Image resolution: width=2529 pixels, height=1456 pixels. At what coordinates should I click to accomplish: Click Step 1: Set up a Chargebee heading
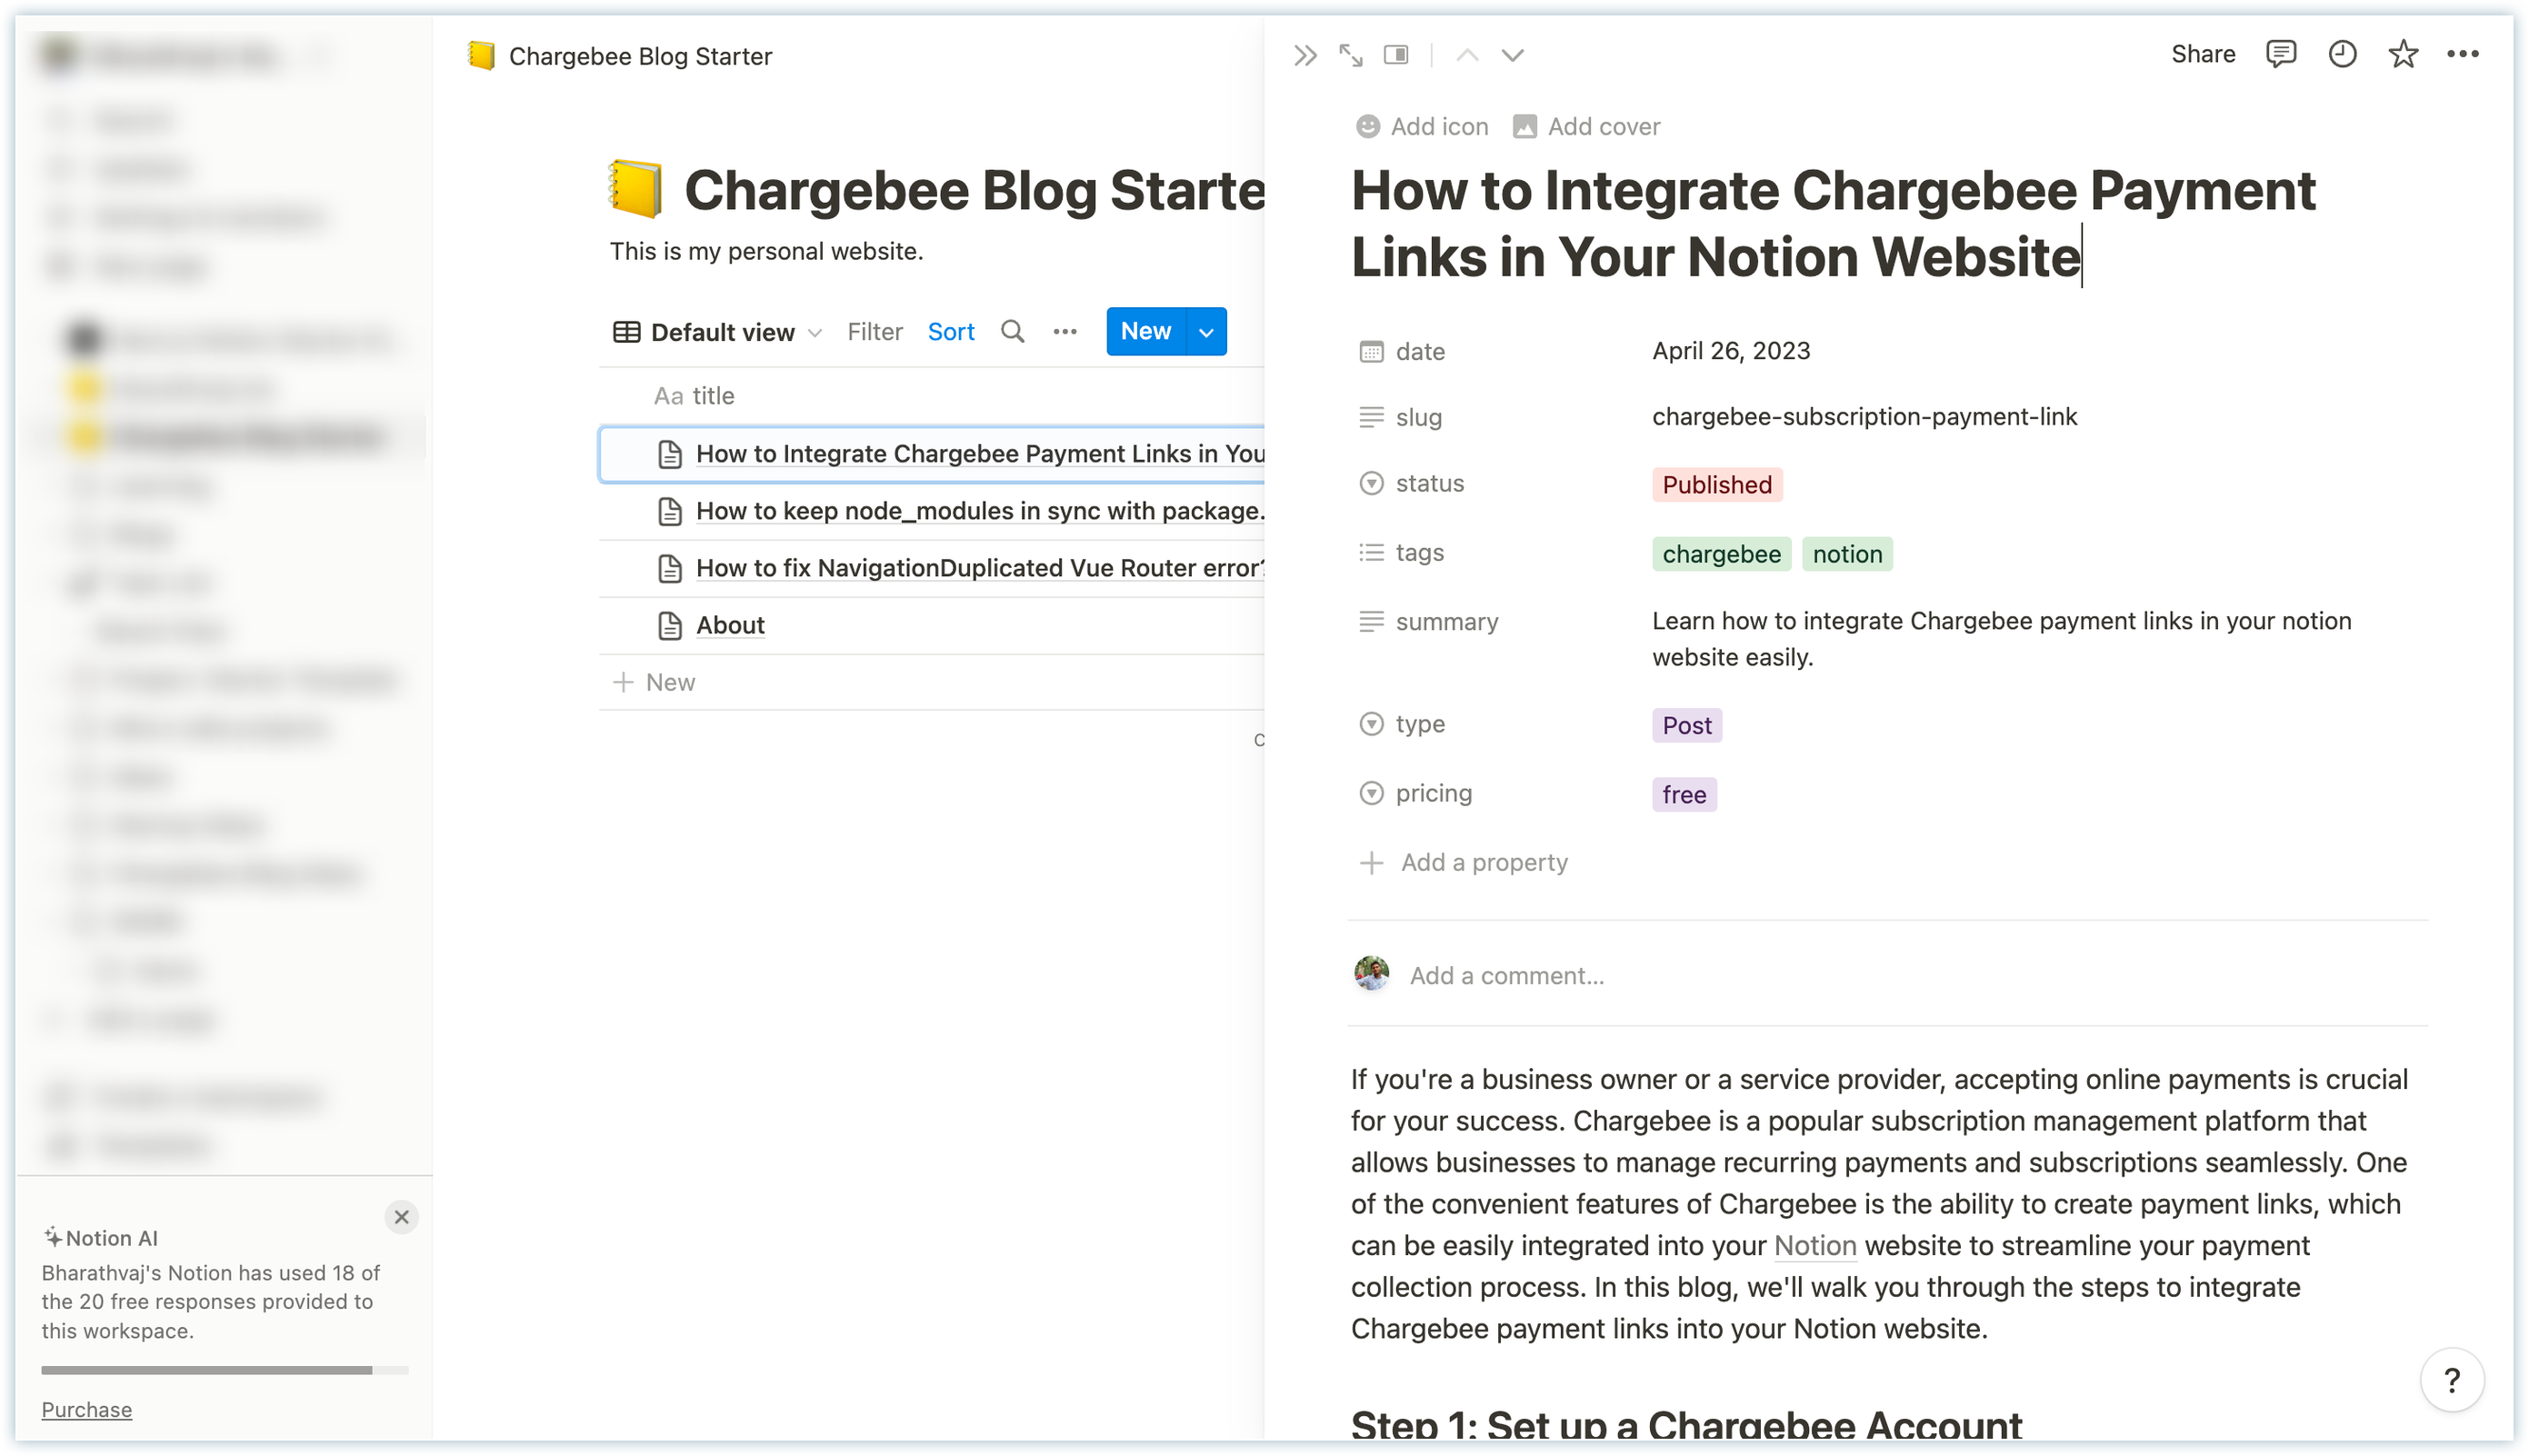click(1685, 1426)
